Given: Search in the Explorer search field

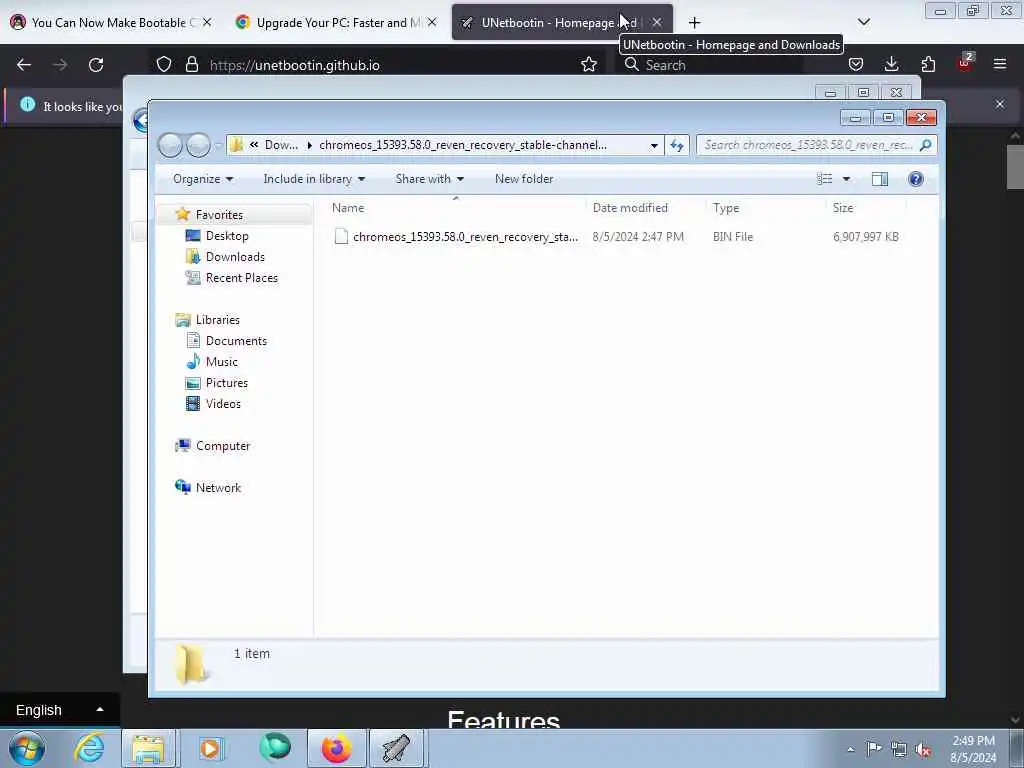Looking at the screenshot, I should [x=816, y=145].
